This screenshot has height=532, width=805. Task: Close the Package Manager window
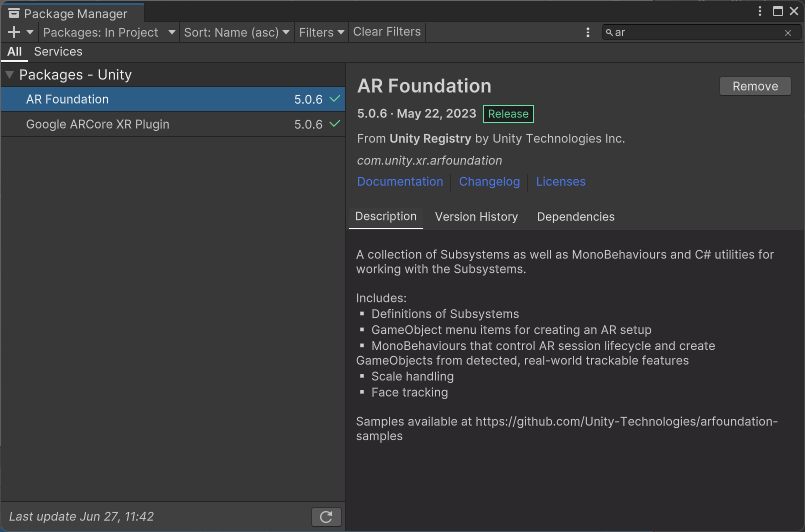794,11
